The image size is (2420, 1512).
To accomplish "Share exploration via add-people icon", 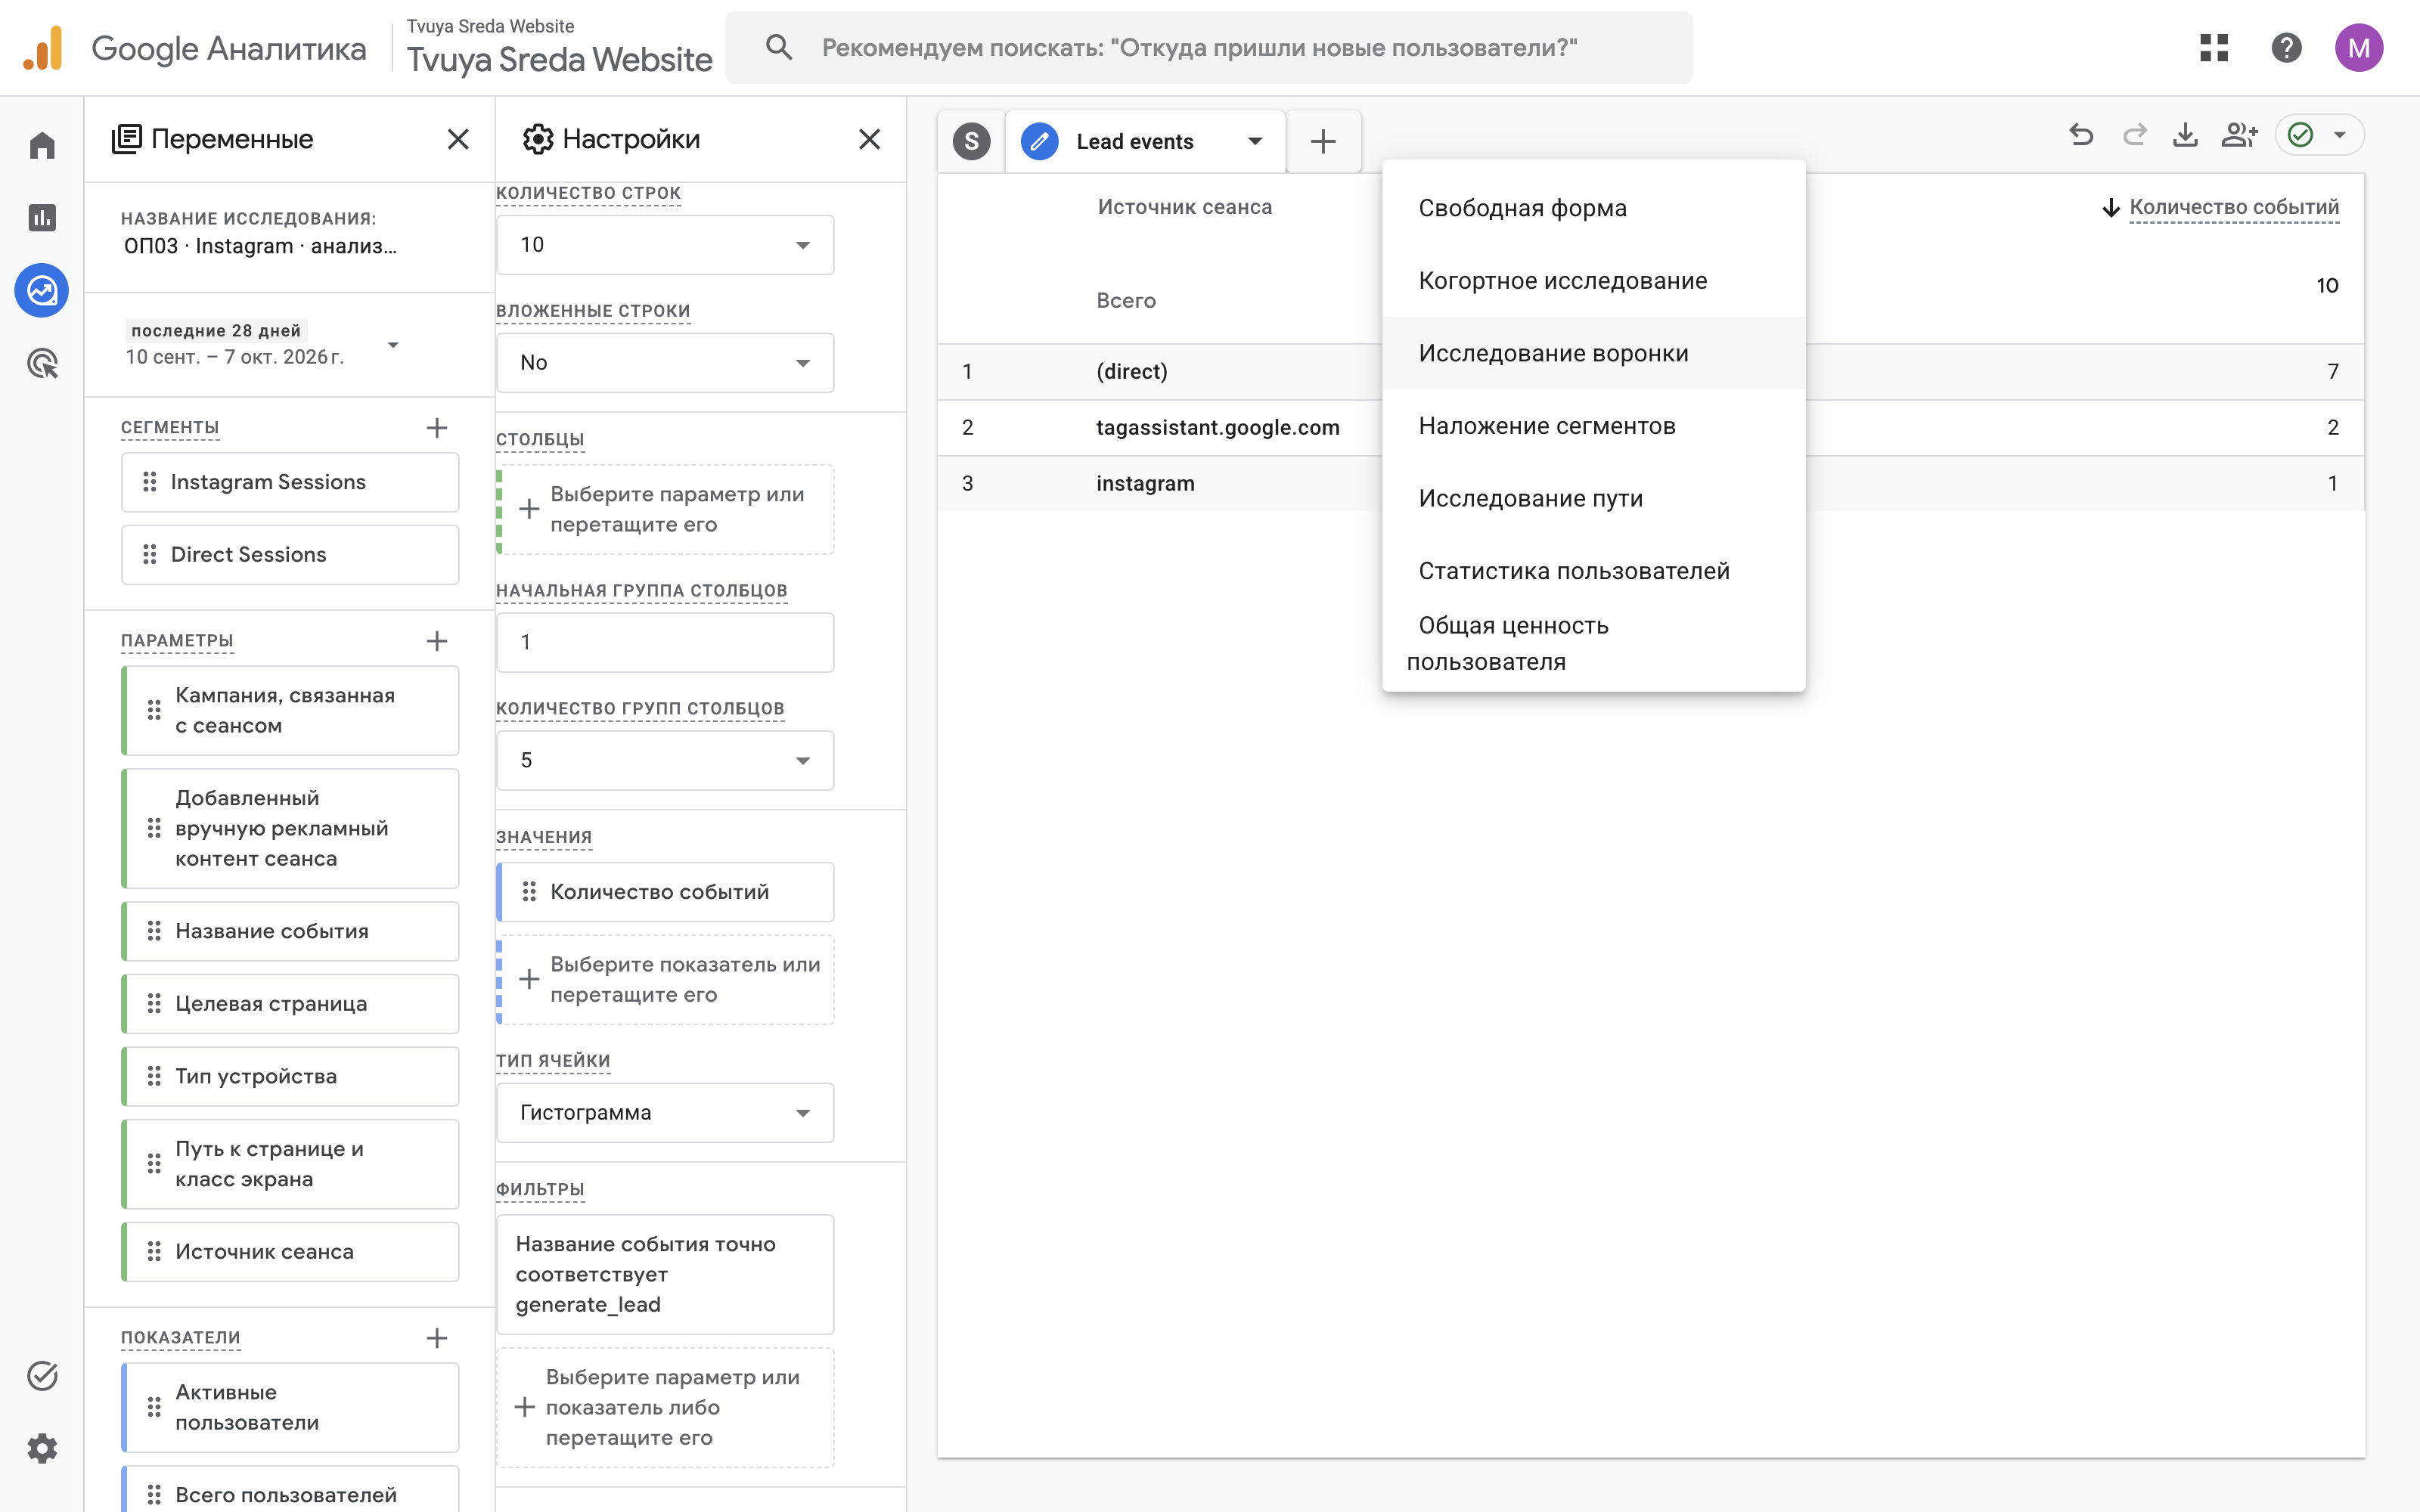I will click(2239, 135).
